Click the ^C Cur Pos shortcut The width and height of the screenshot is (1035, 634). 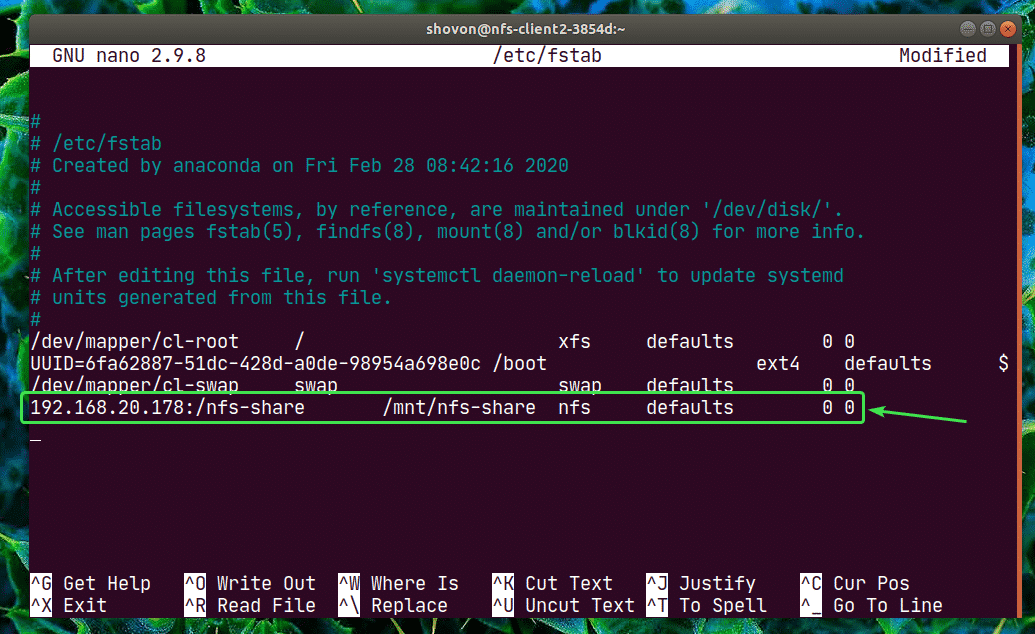click(x=855, y=583)
